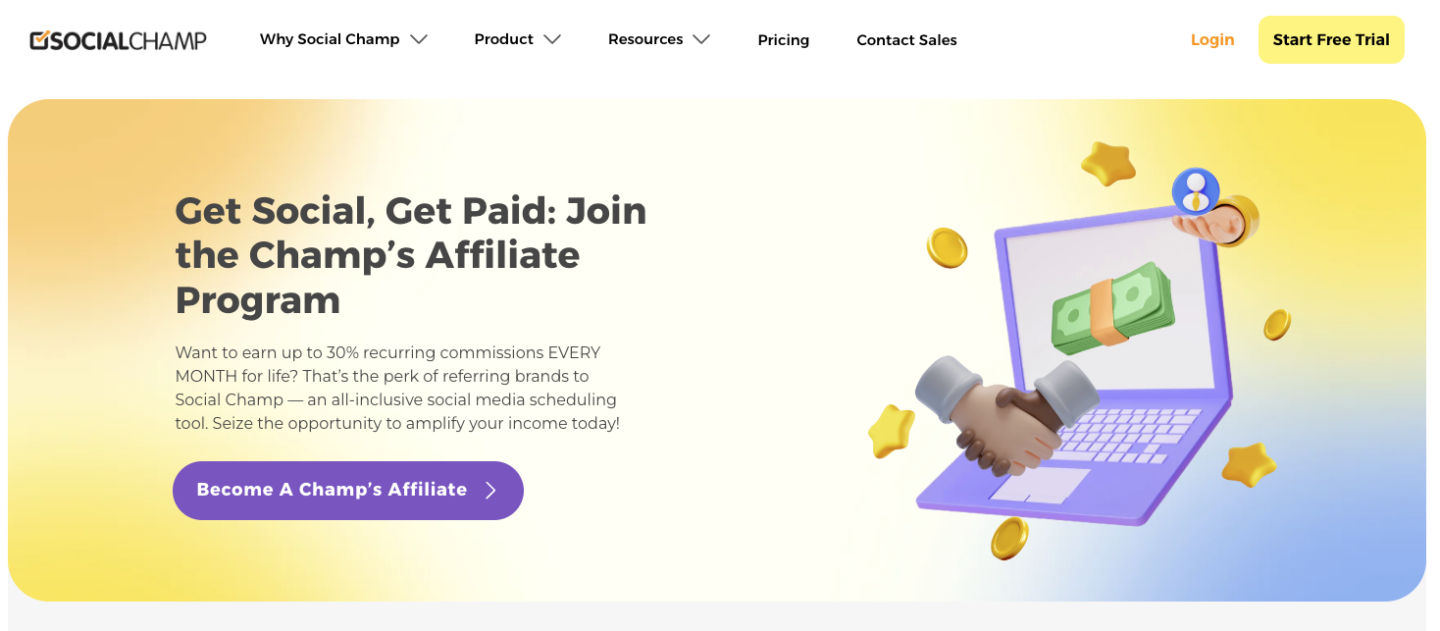Click the arrow inside the affiliate button

(491, 490)
